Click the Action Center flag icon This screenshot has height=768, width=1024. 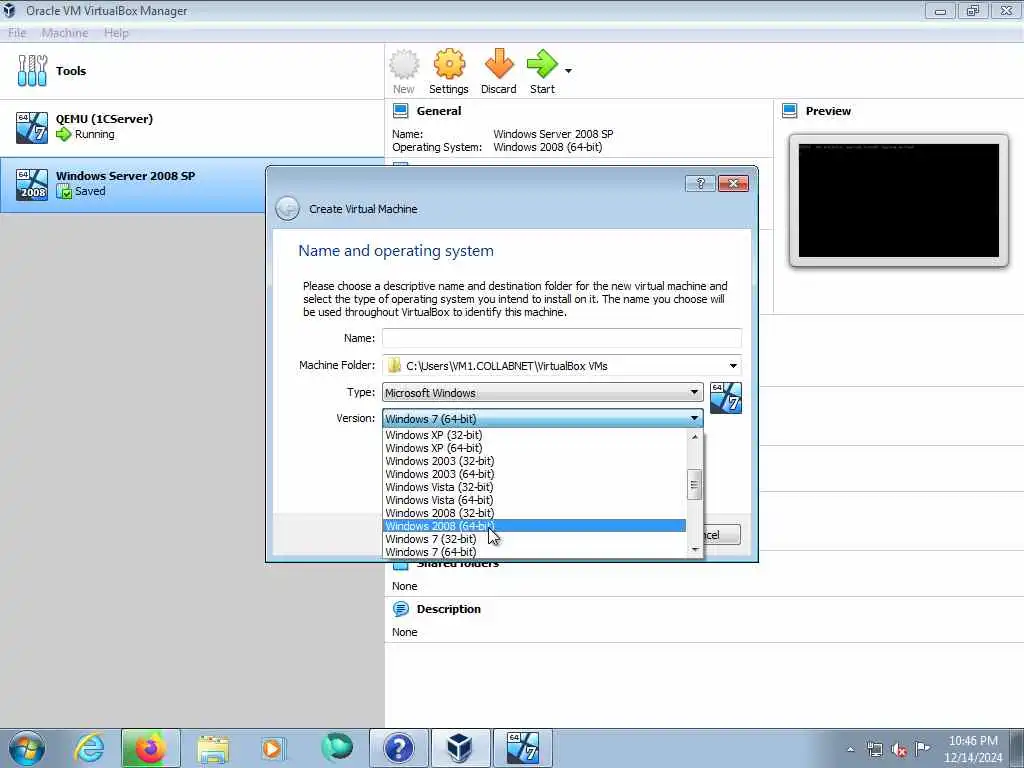[x=922, y=748]
